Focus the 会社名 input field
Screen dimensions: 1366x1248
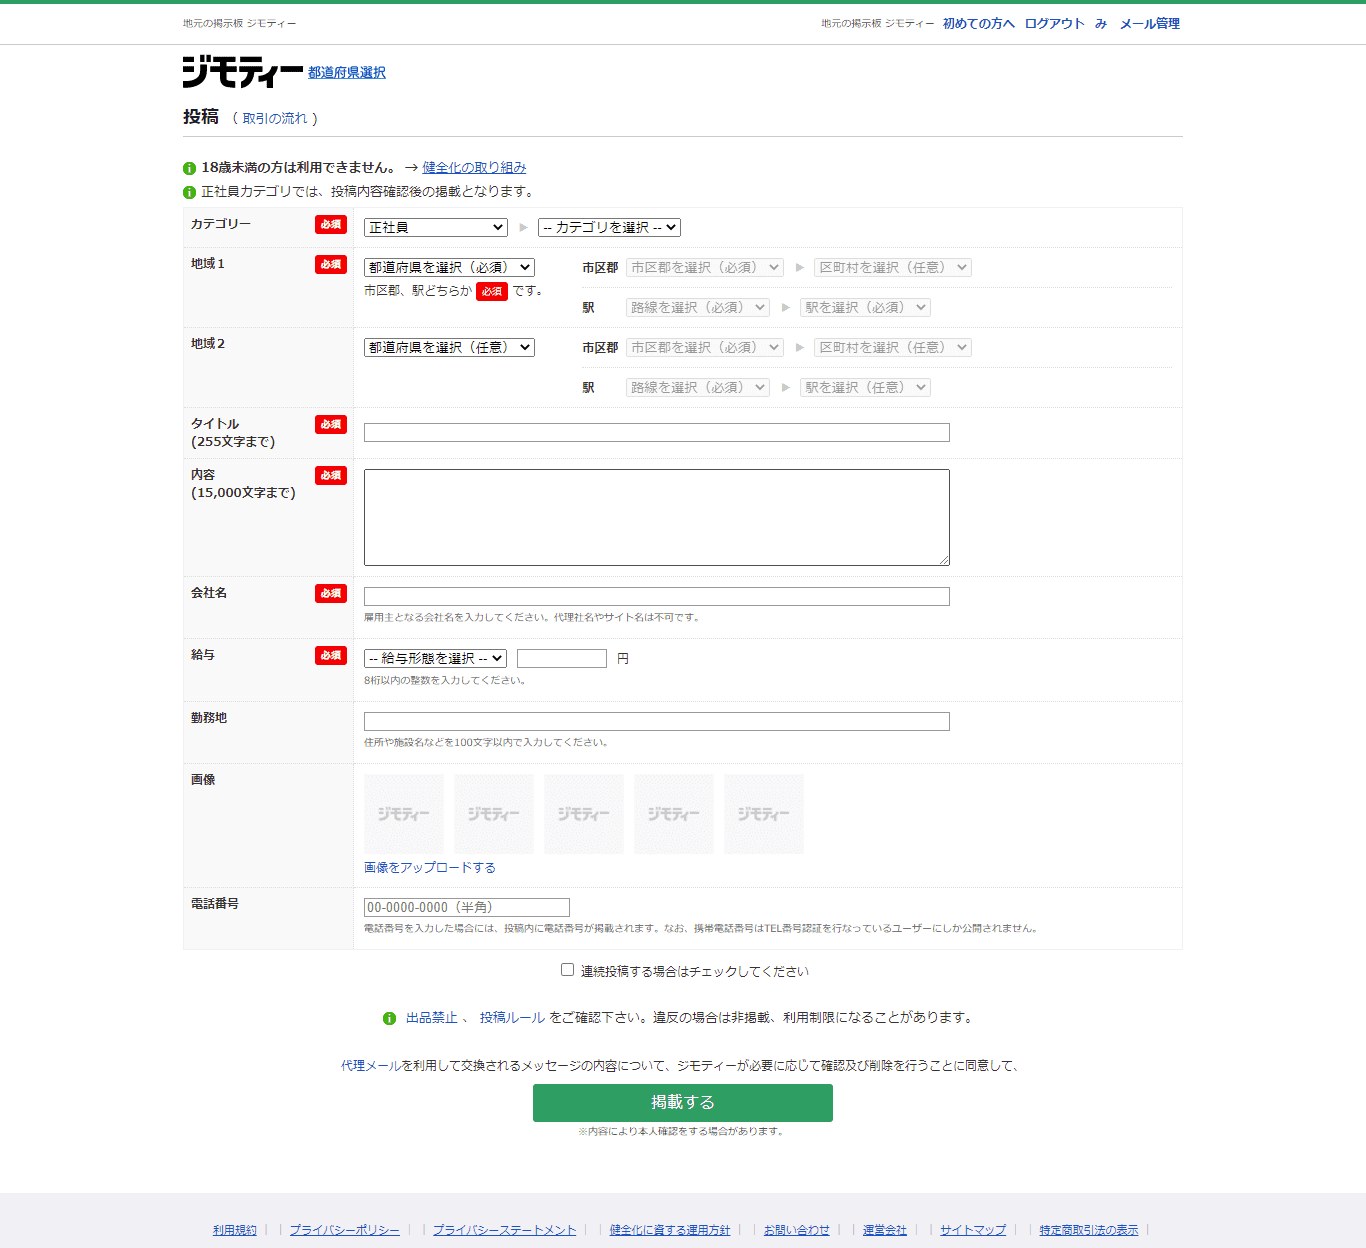[x=657, y=597]
